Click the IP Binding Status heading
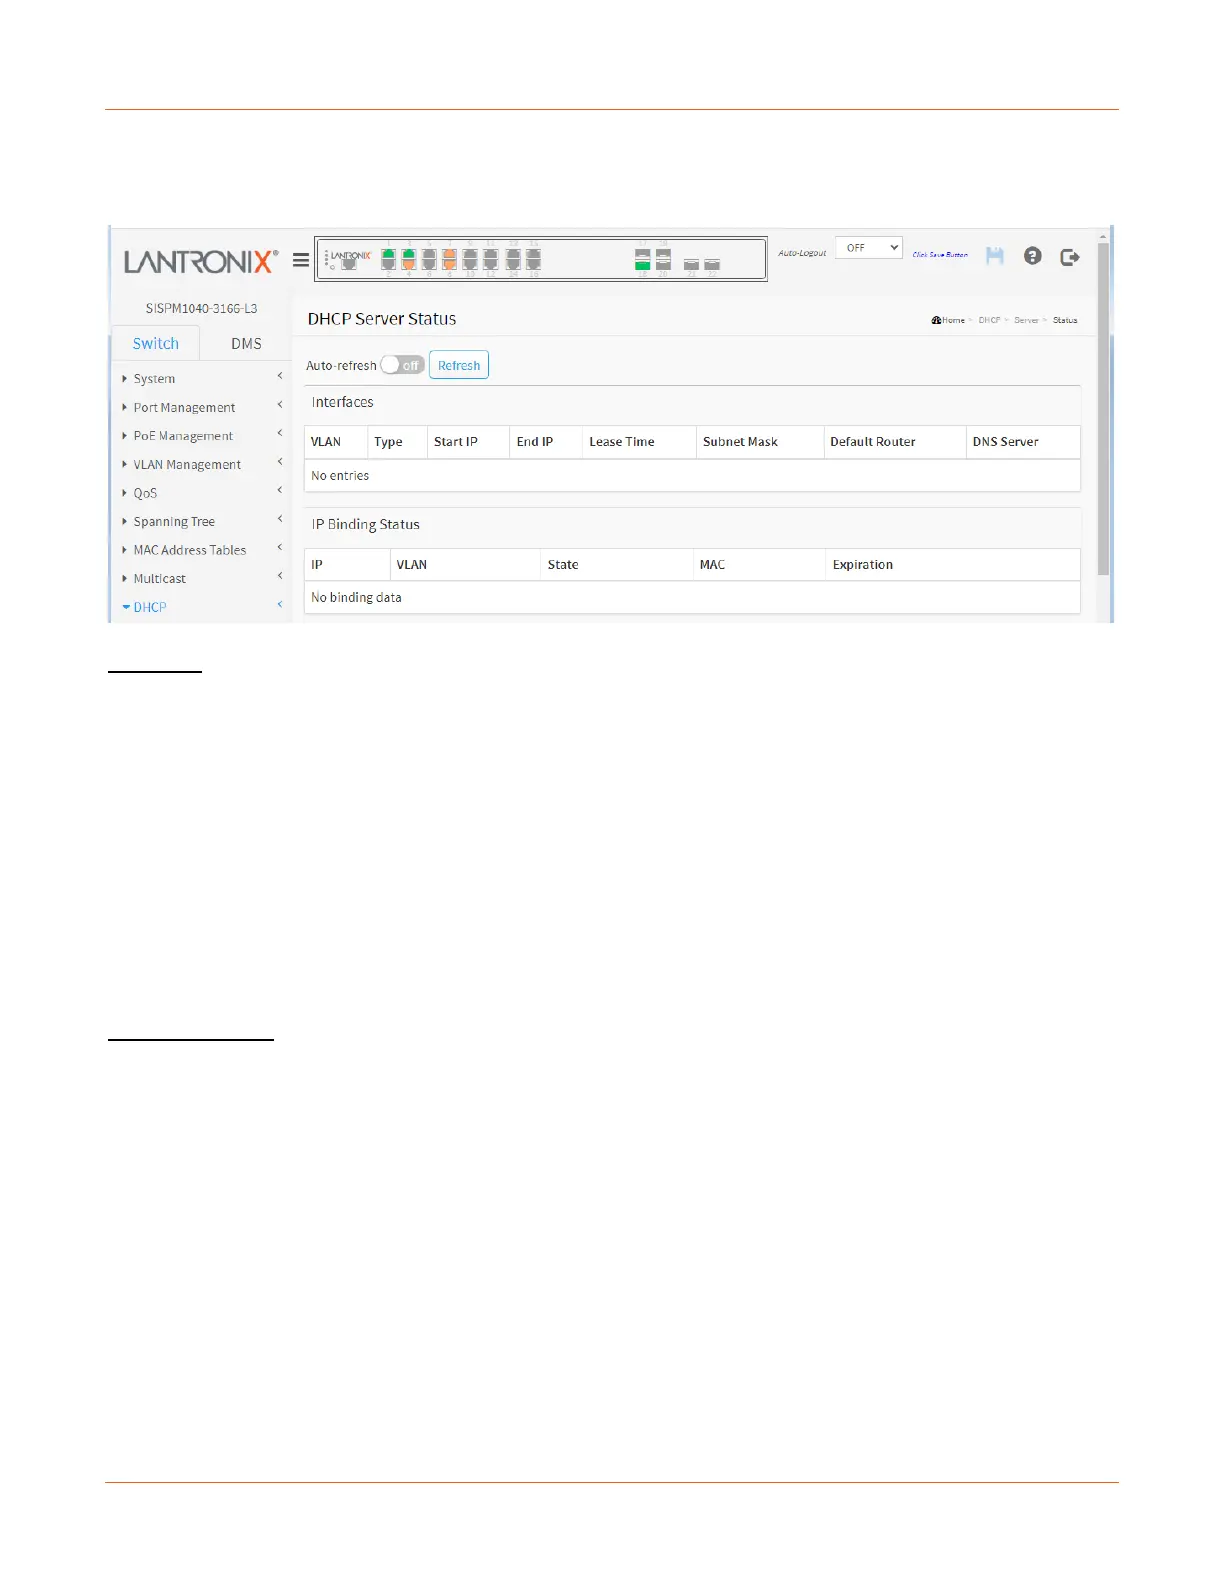The width and height of the screenshot is (1224, 1584). [x=366, y=524]
